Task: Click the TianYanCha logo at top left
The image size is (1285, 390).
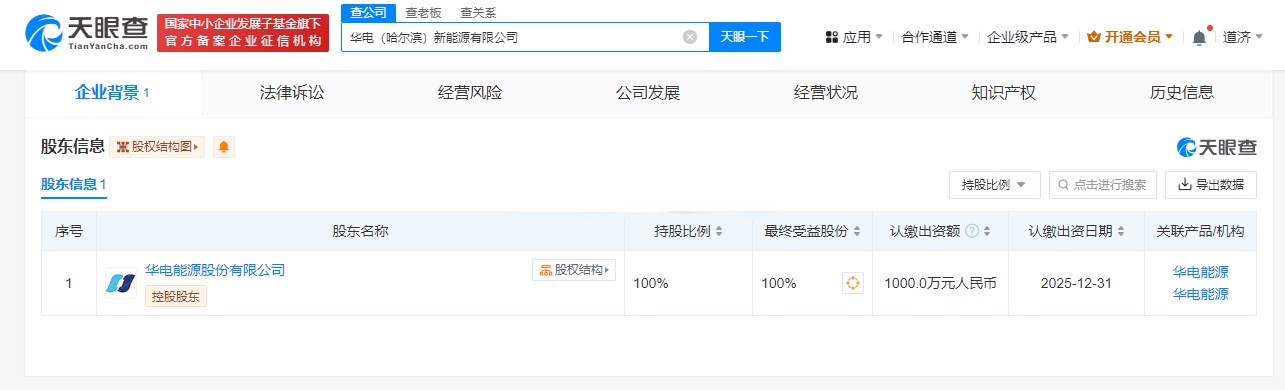Action: [x=87, y=33]
